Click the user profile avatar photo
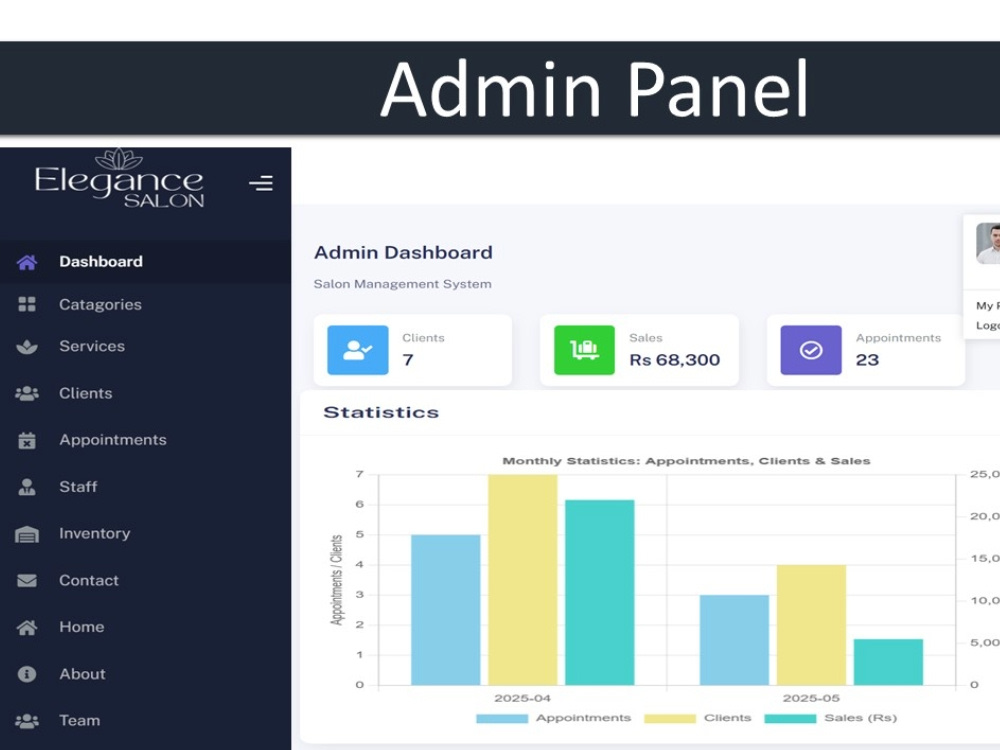1000x750 pixels. pyautogui.click(x=988, y=243)
